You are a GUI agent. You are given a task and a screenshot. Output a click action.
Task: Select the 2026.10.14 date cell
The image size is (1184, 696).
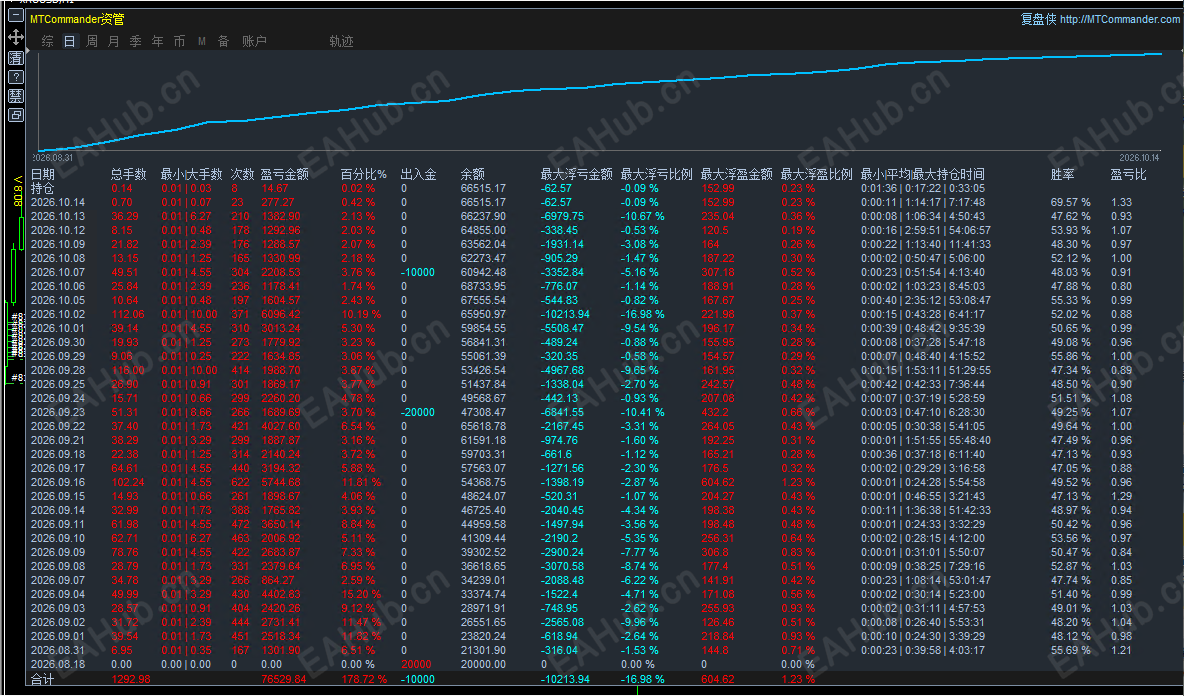(x=58, y=202)
